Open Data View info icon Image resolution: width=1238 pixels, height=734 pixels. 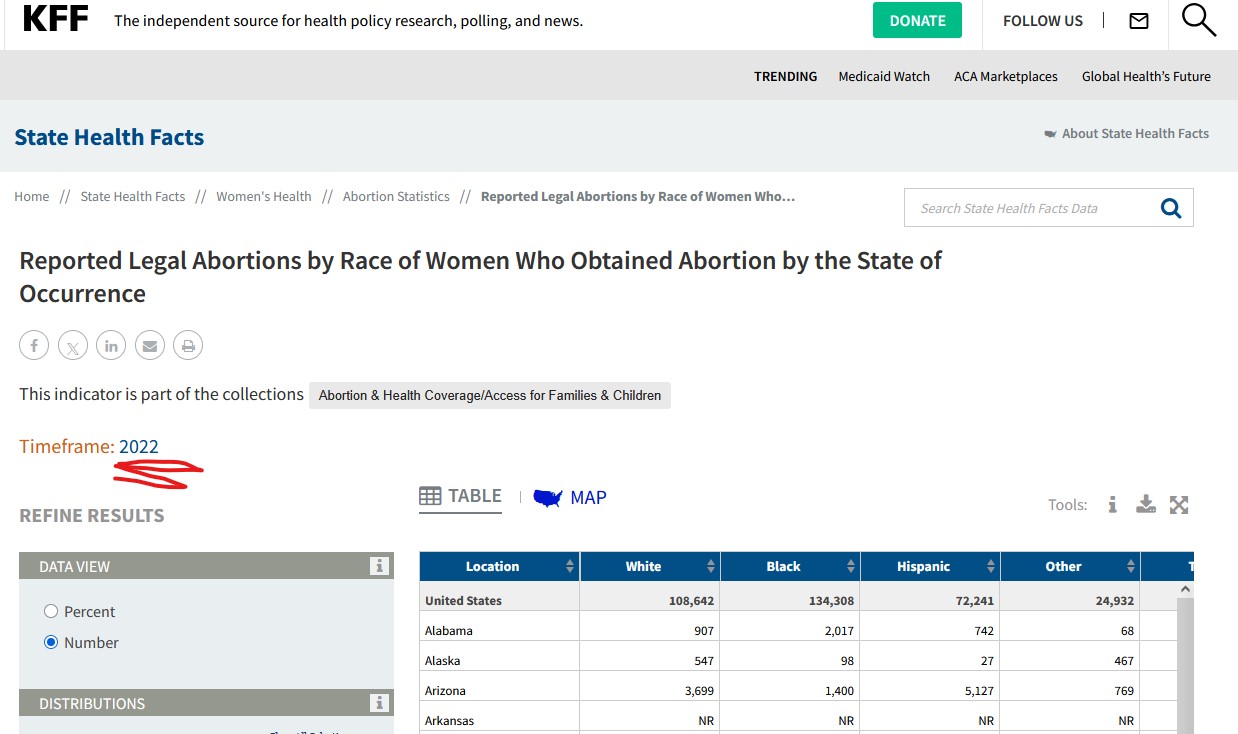(379, 566)
